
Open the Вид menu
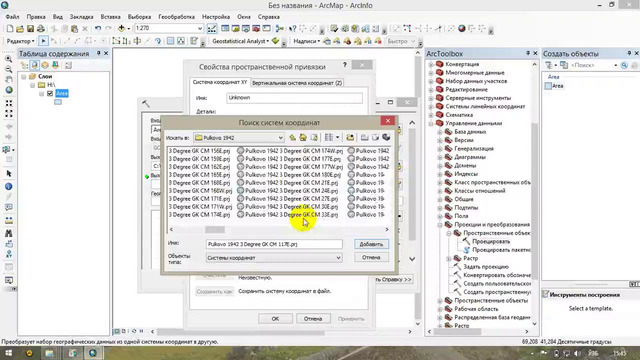coord(58,17)
